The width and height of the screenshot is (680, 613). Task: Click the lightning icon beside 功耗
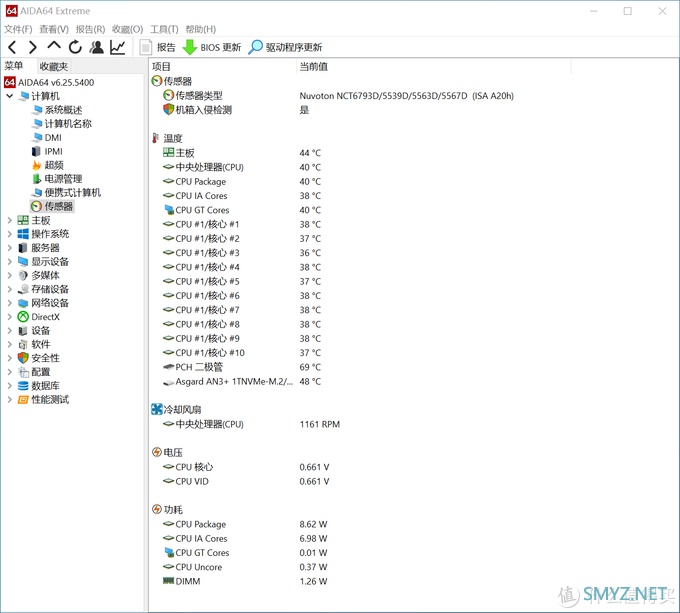point(157,509)
